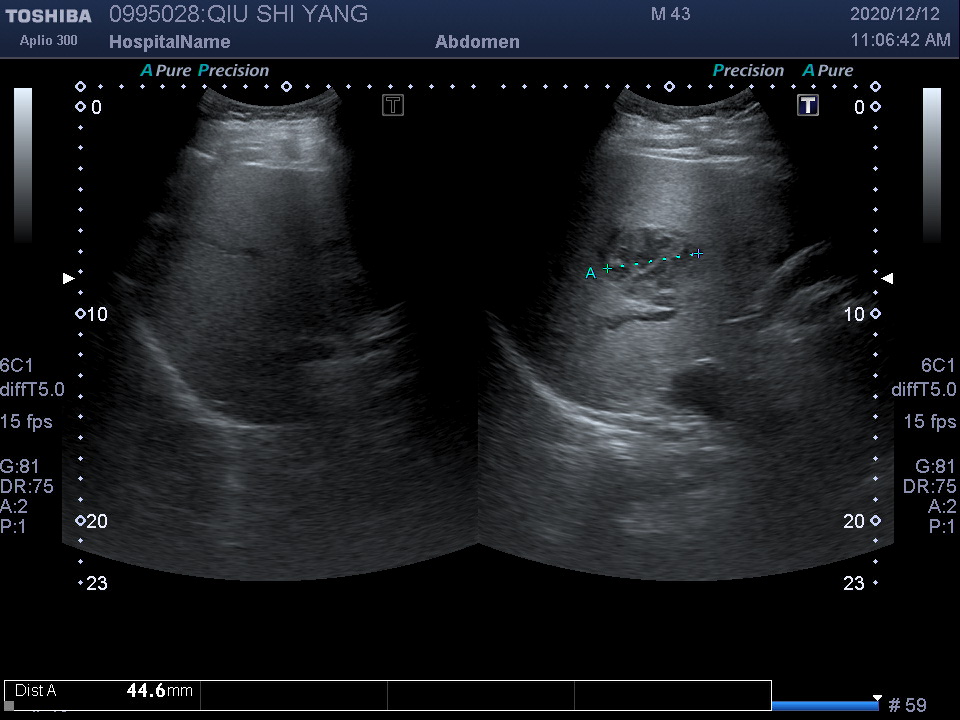Click the left grayscale bar
This screenshot has height=720, width=960.
point(23,165)
